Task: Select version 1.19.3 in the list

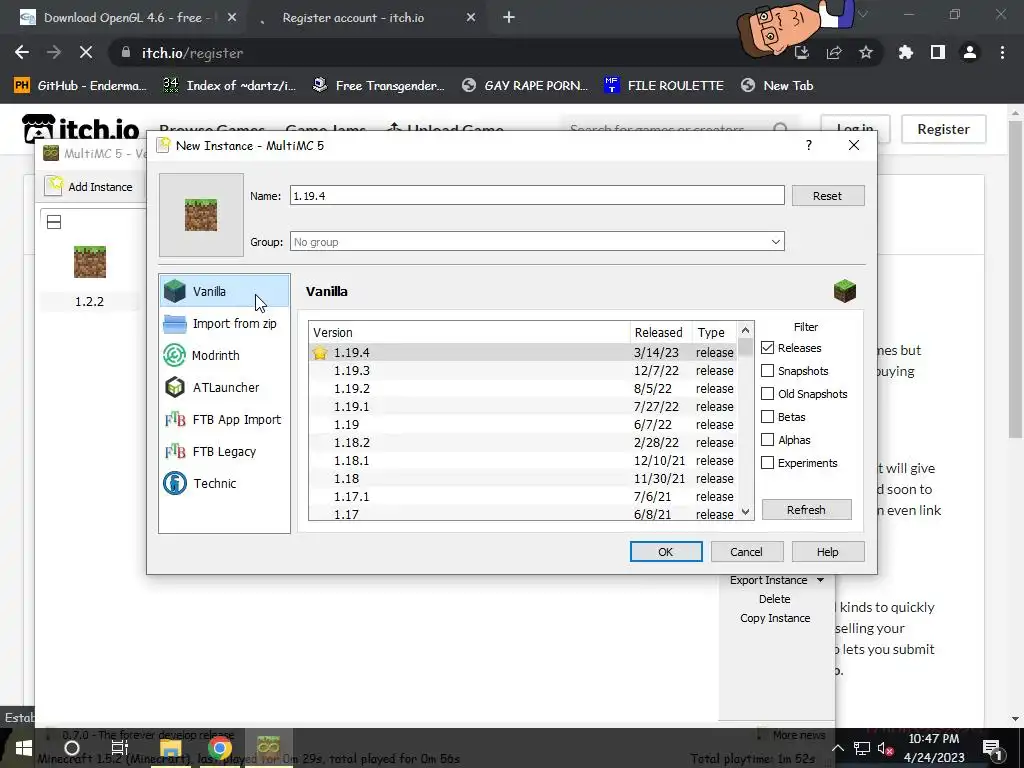Action: (x=523, y=370)
